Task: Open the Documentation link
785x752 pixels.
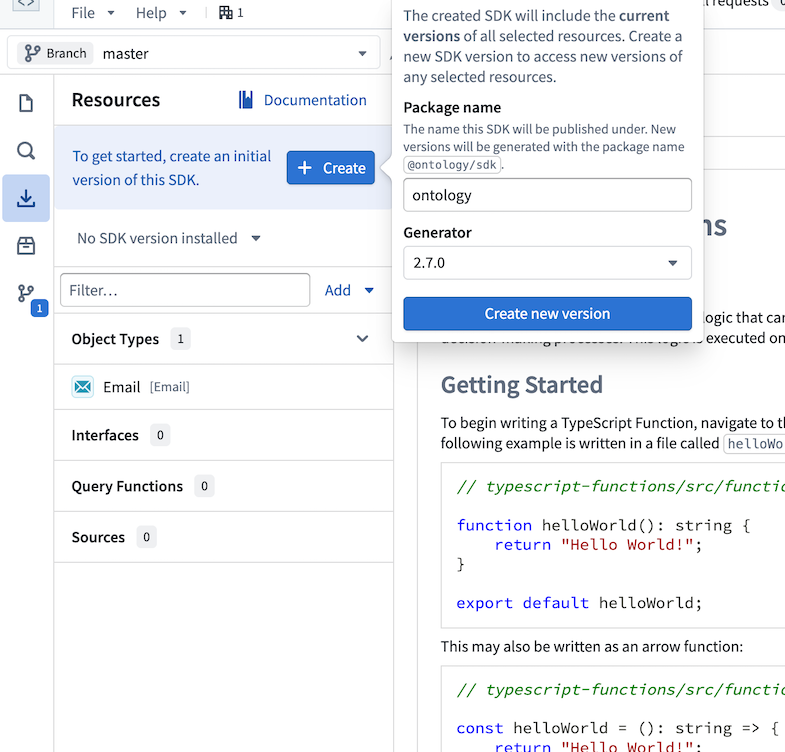Action: tap(303, 100)
